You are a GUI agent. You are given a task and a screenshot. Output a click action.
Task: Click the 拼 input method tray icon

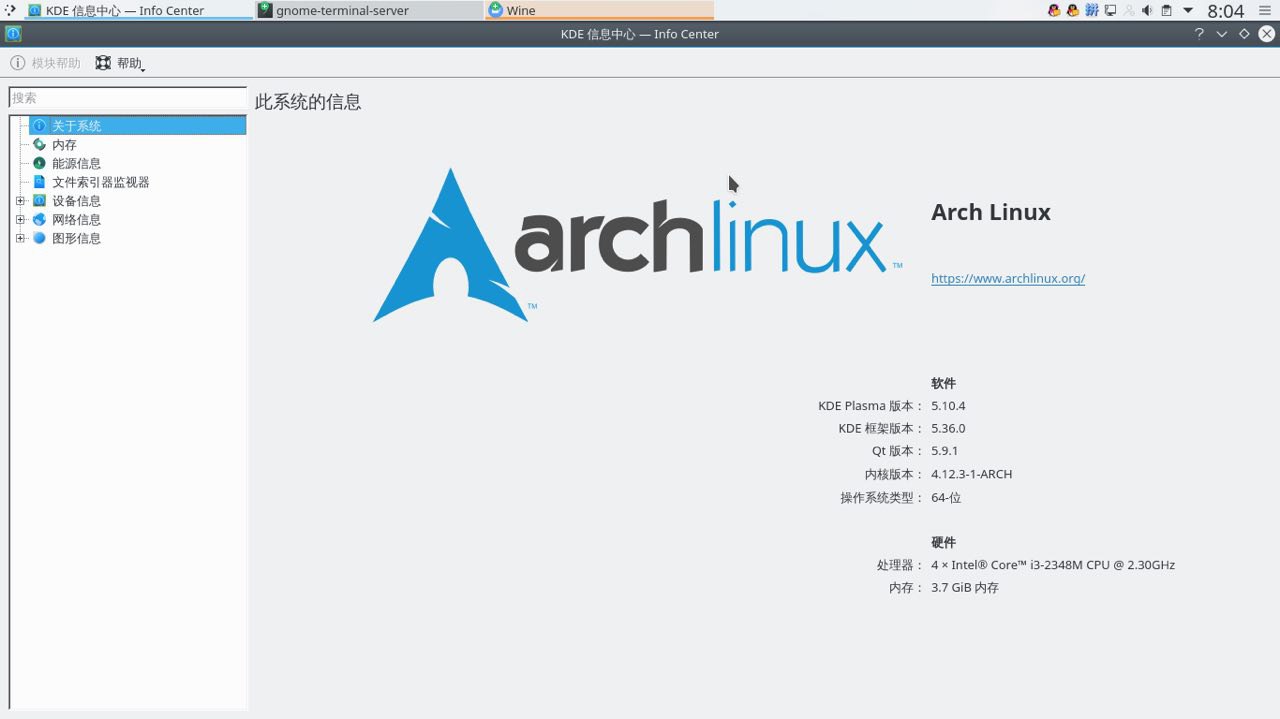tap(1092, 11)
